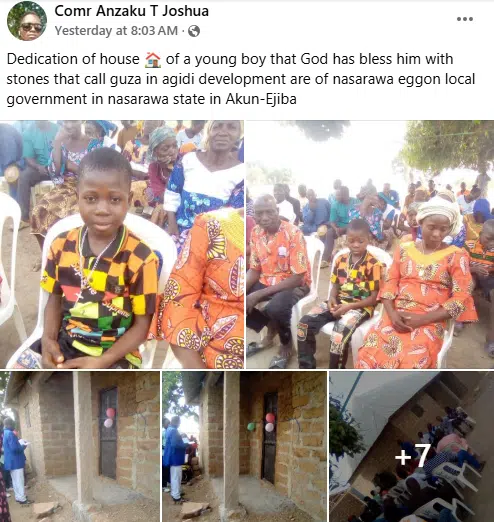The image size is (494, 522).
Task: Open the author's round profile picture
Action: [x=27, y=21]
